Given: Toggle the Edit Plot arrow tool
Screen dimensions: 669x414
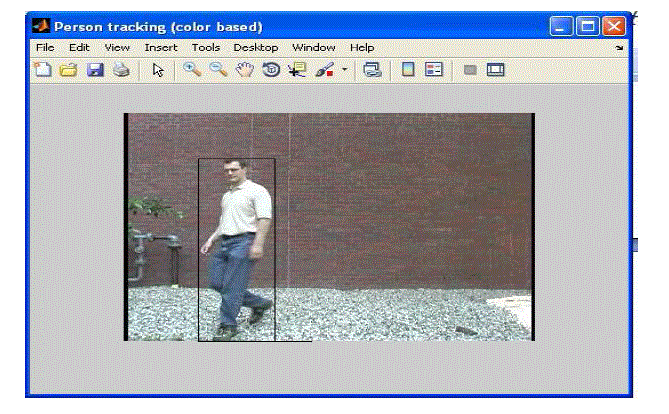Looking at the screenshot, I should coord(158,70).
